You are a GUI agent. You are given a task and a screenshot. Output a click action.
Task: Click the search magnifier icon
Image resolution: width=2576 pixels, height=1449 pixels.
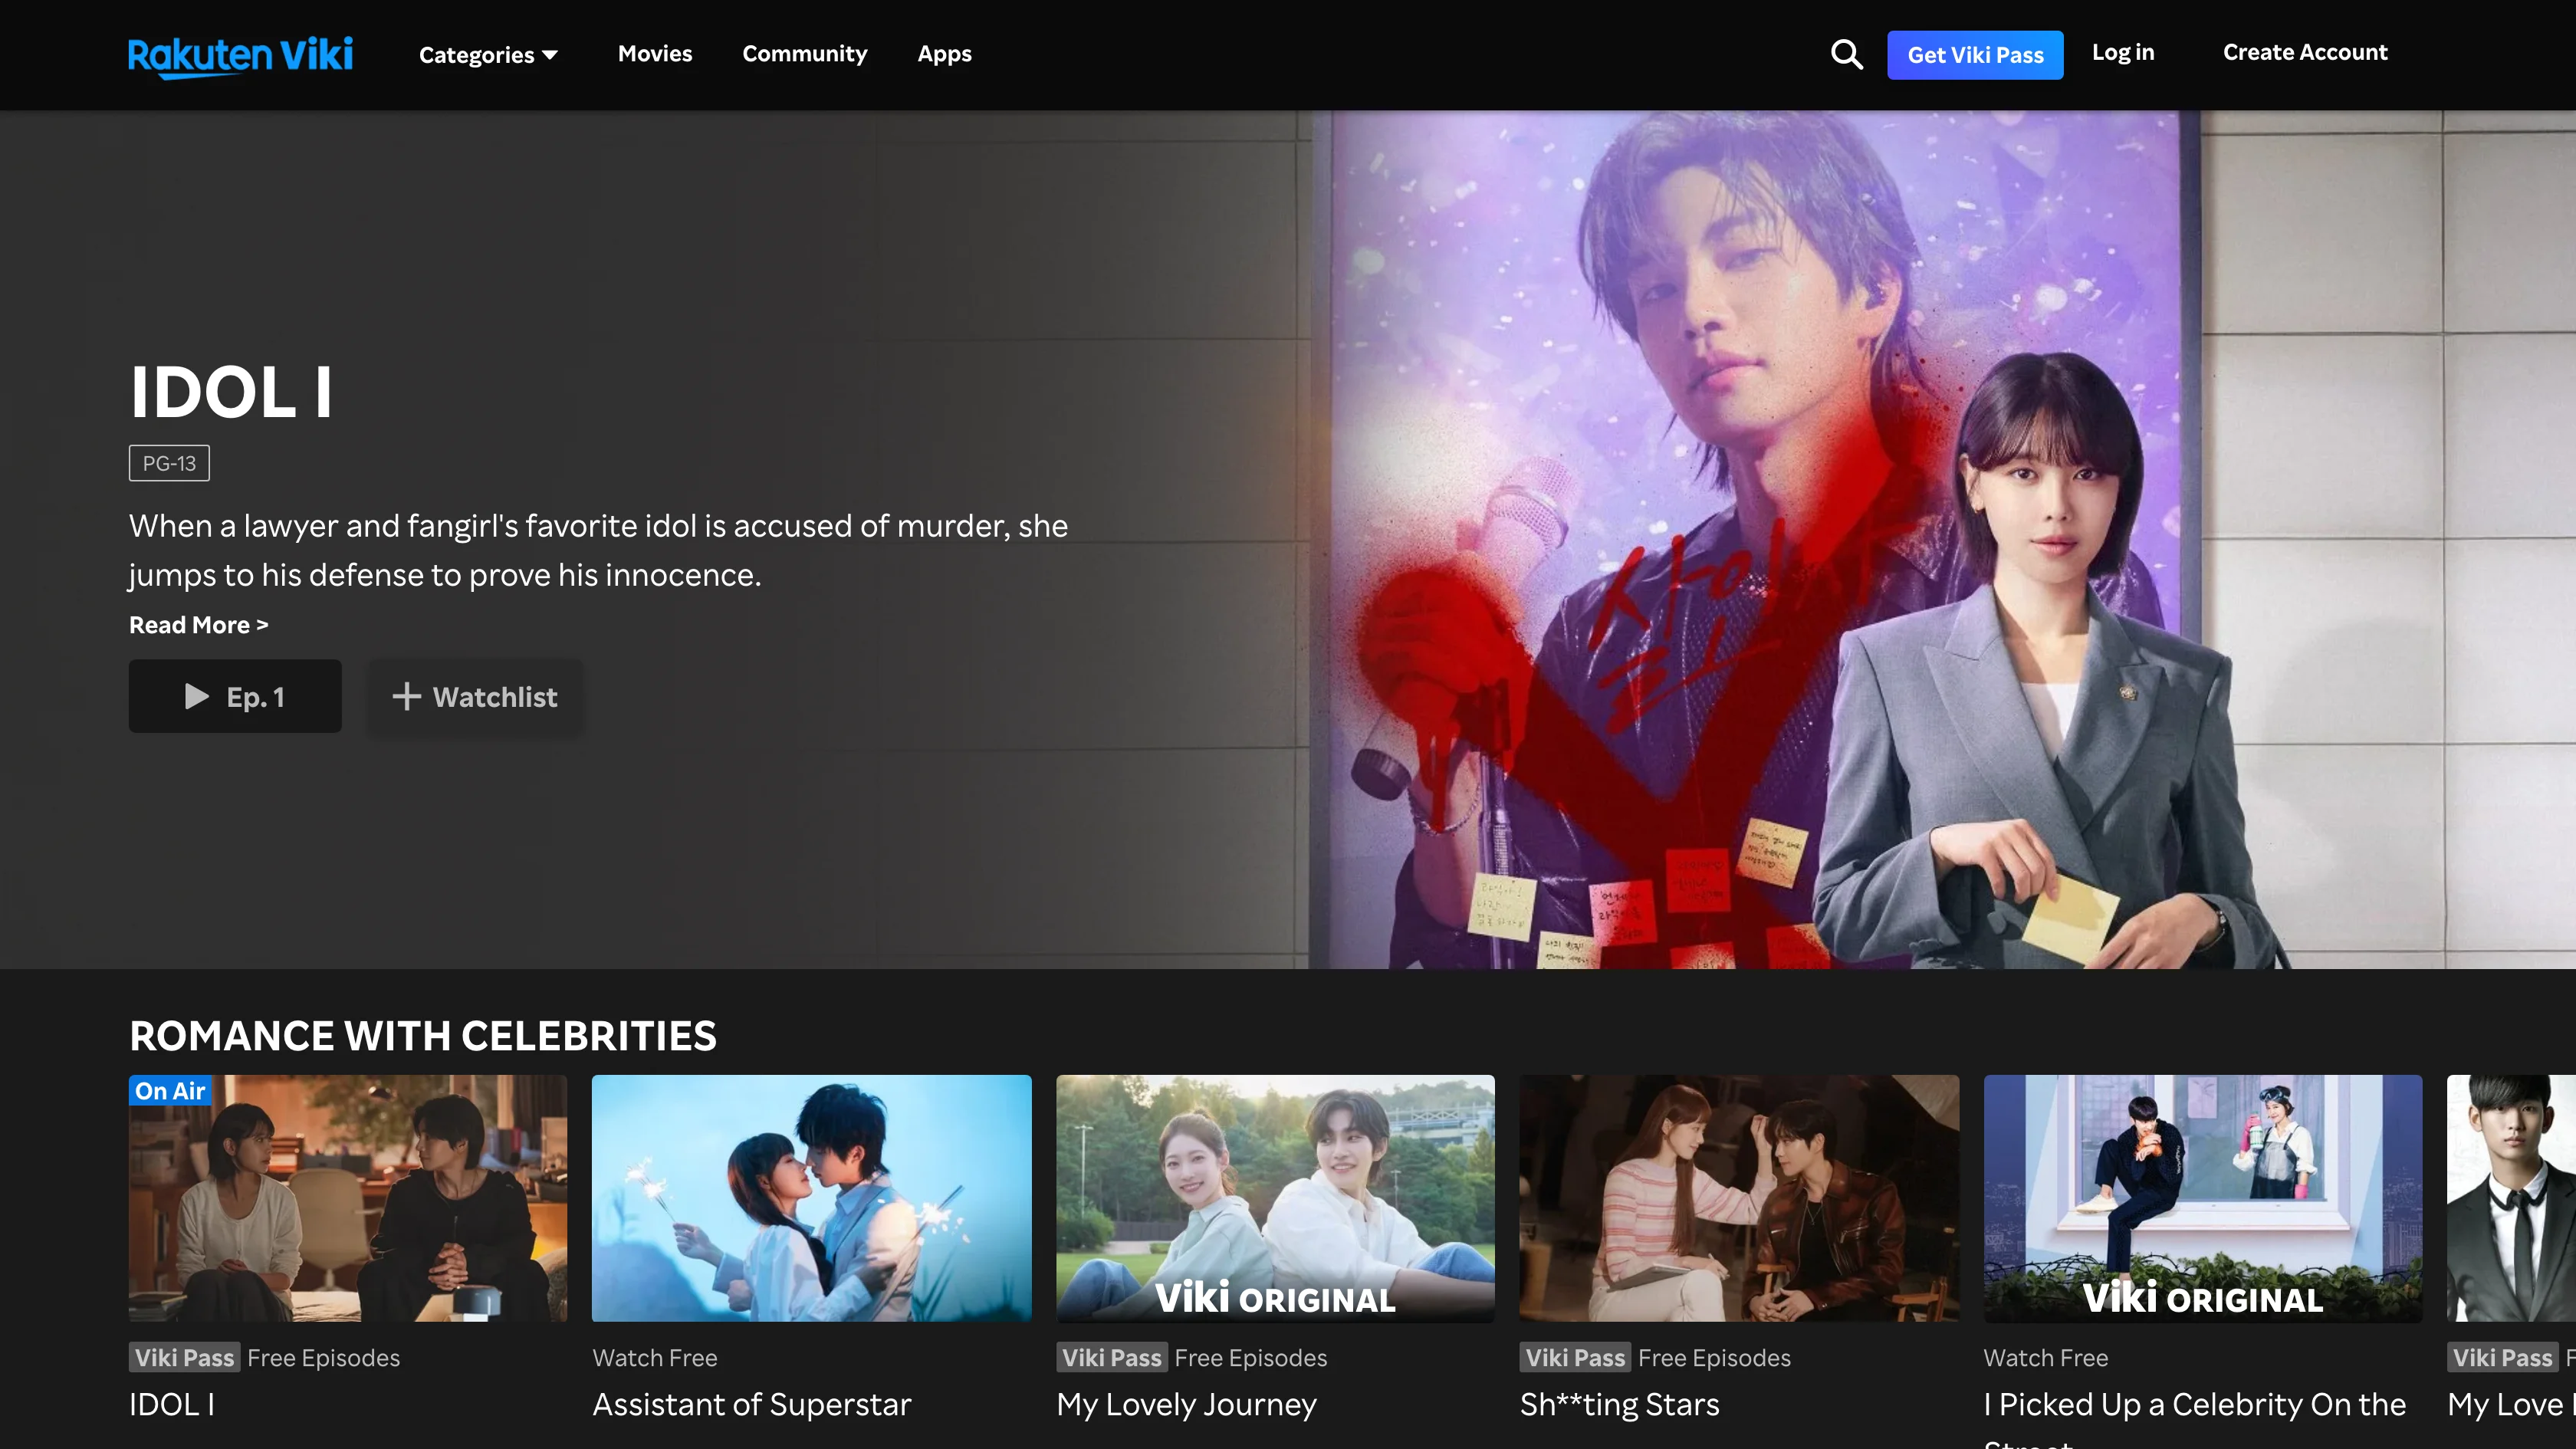[x=1846, y=54]
